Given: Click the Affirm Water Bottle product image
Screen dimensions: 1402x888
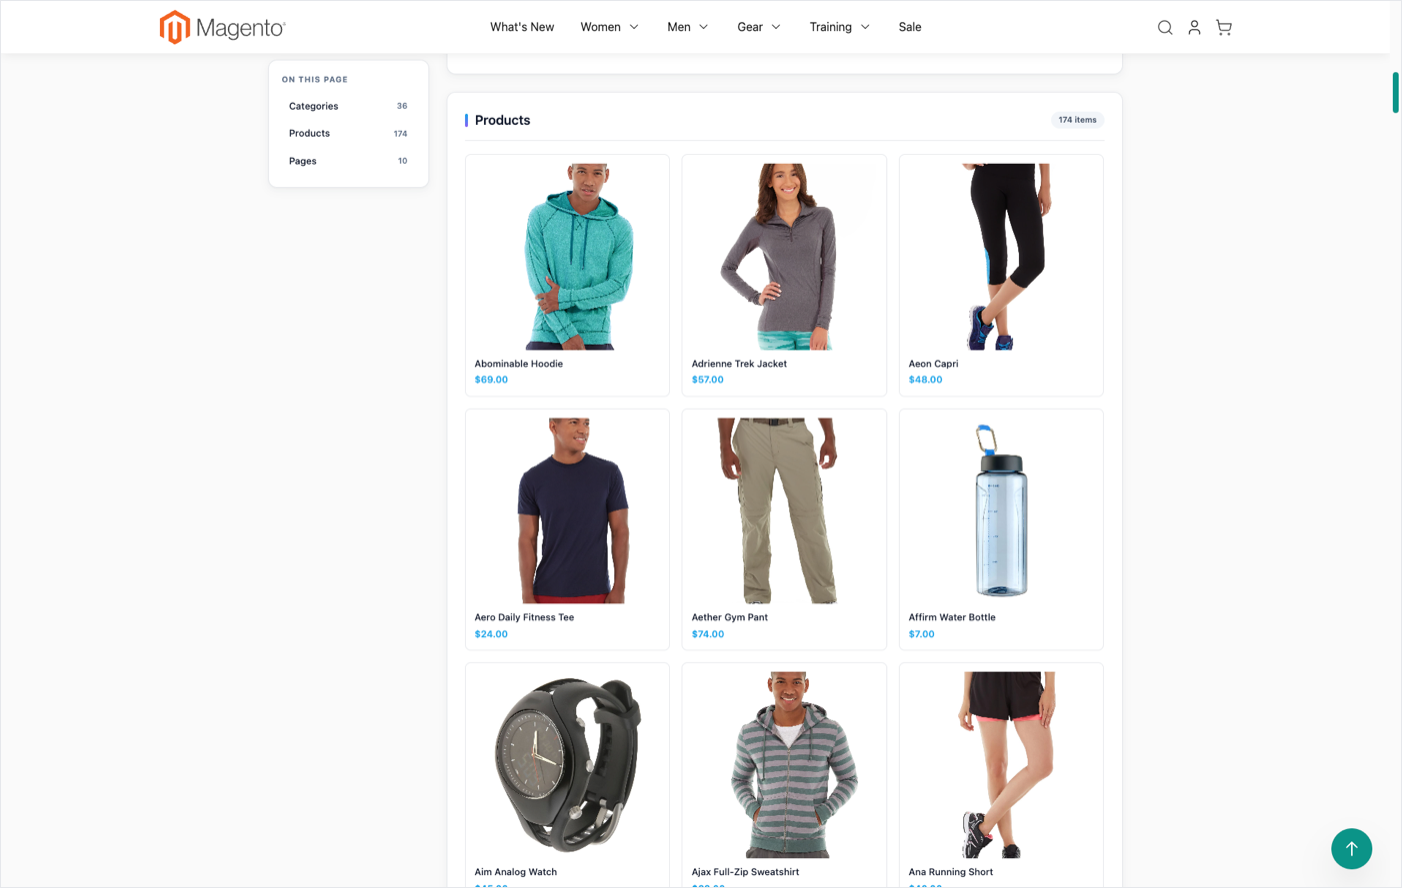Looking at the screenshot, I should pos(1000,510).
